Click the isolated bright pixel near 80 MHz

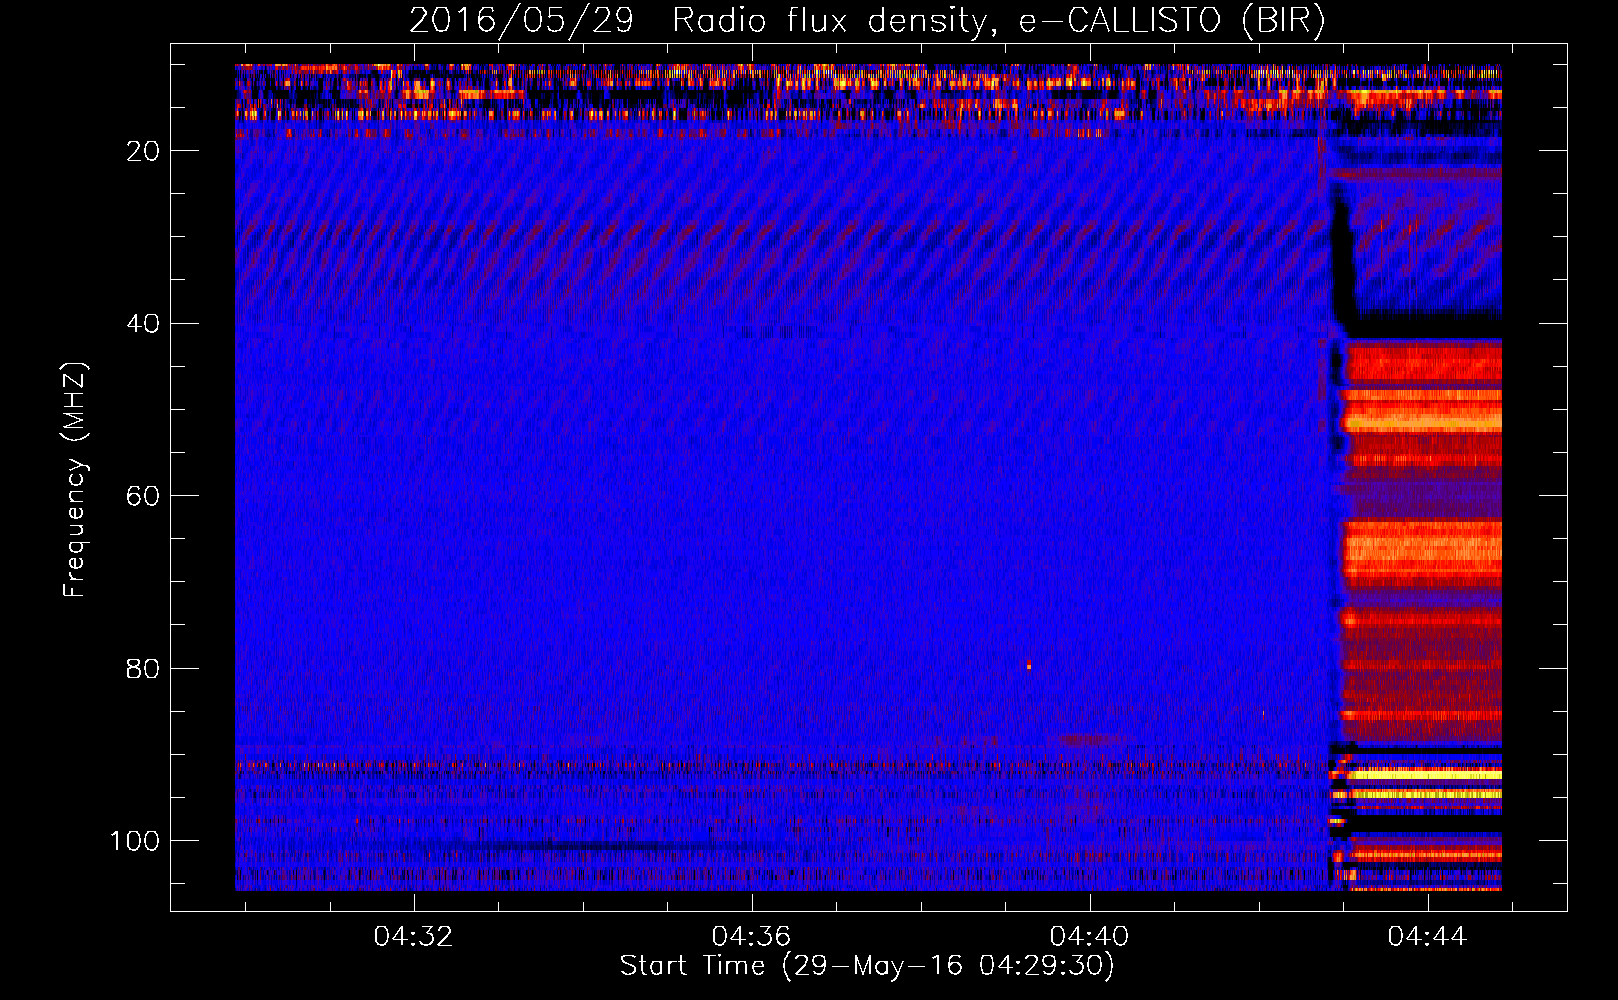coord(1028,664)
